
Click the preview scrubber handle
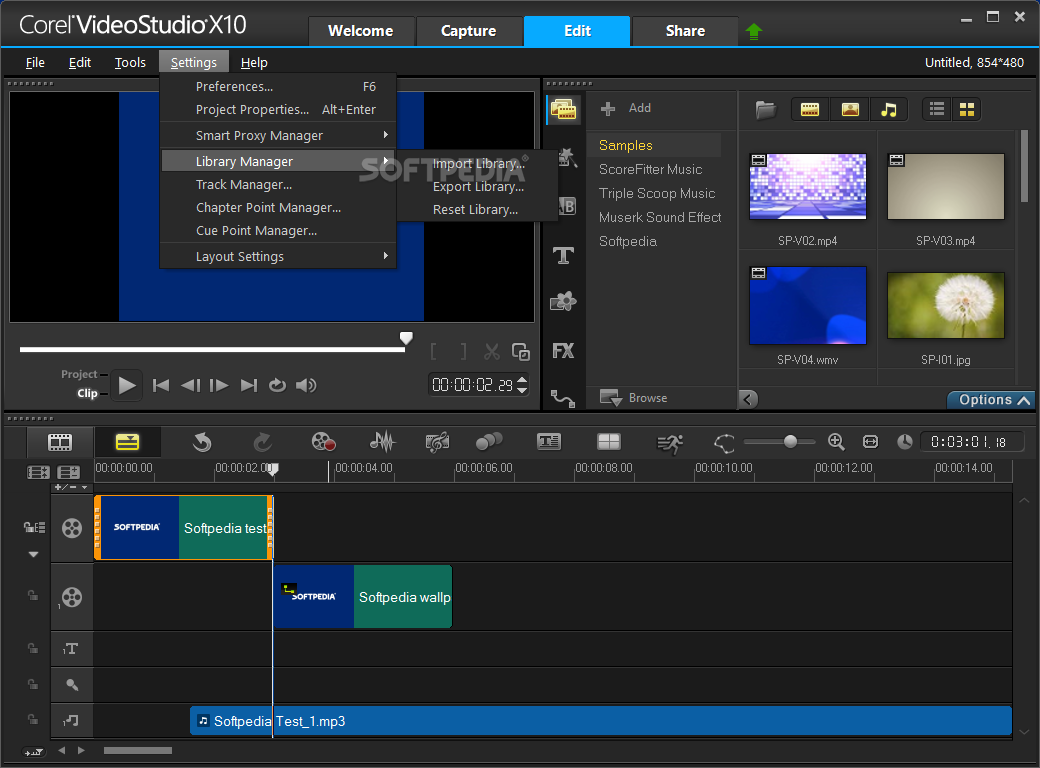(406, 338)
